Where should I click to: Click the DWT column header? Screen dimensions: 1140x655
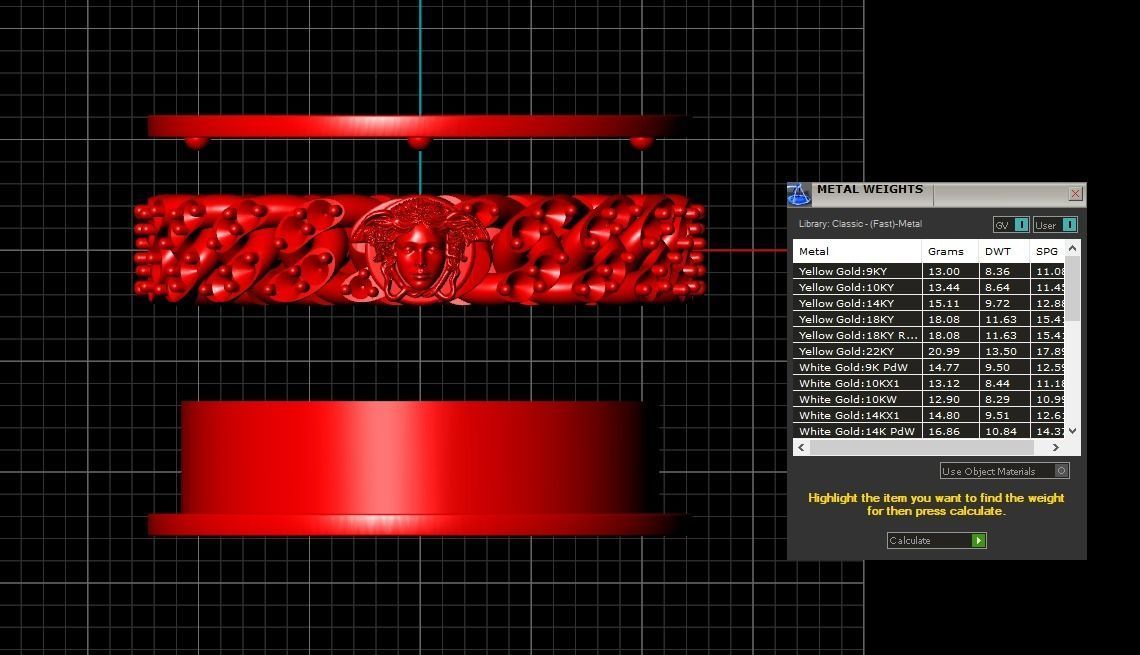[1003, 252]
